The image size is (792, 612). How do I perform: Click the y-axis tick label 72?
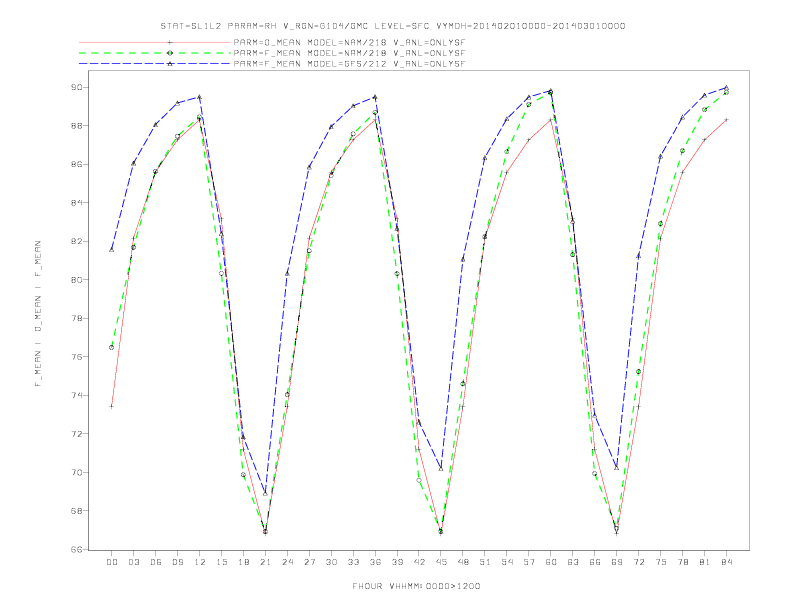[x=76, y=433]
